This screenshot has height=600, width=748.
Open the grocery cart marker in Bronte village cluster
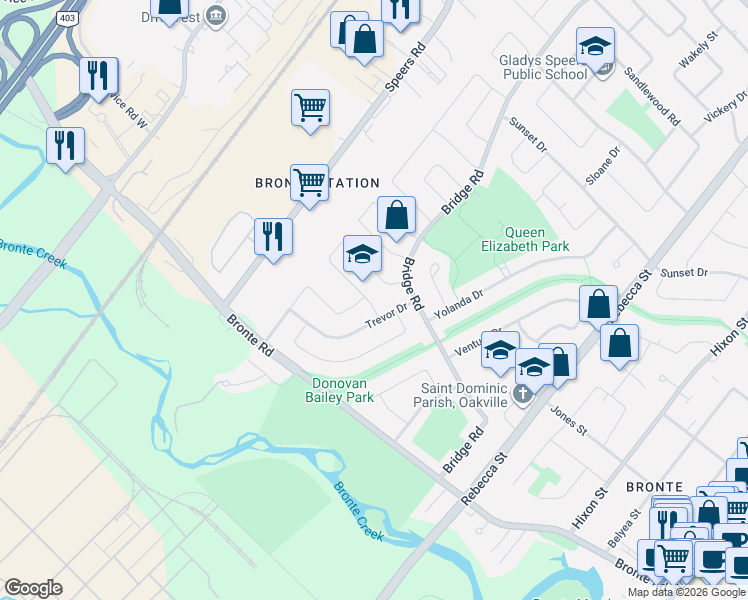click(673, 561)
